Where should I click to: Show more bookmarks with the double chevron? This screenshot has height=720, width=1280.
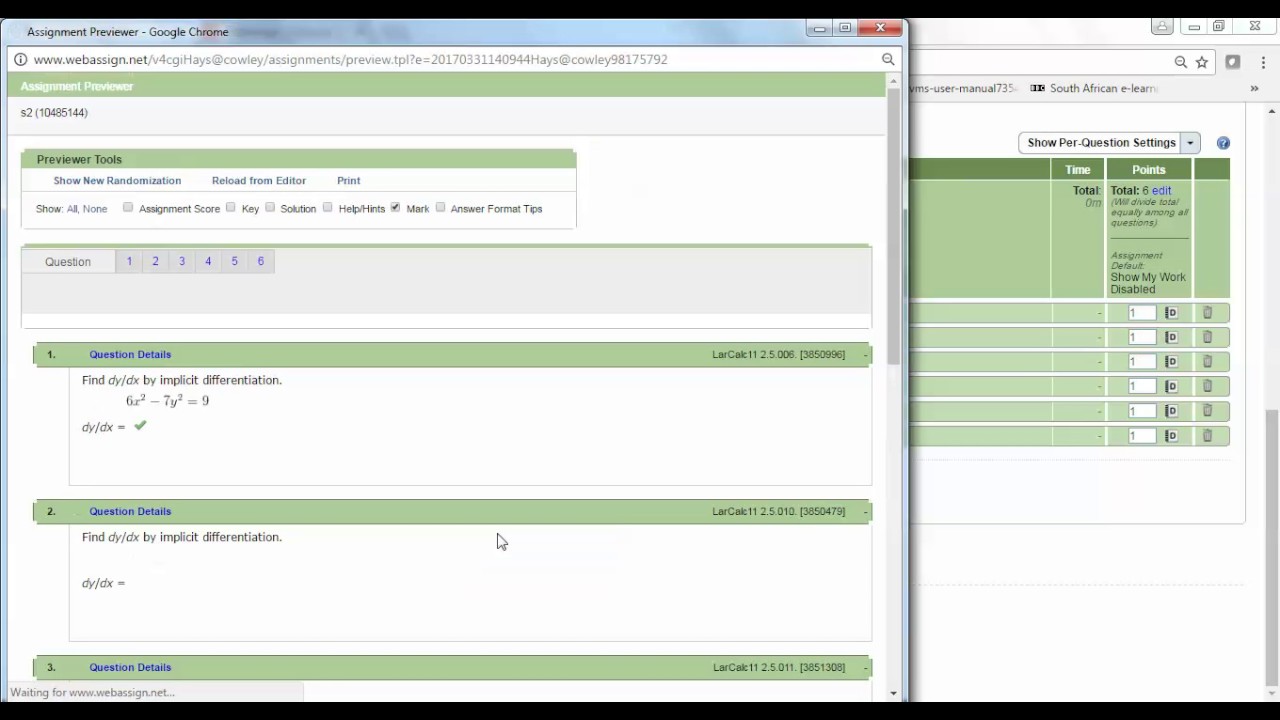pyautogui.click(x=1254, y=88)
